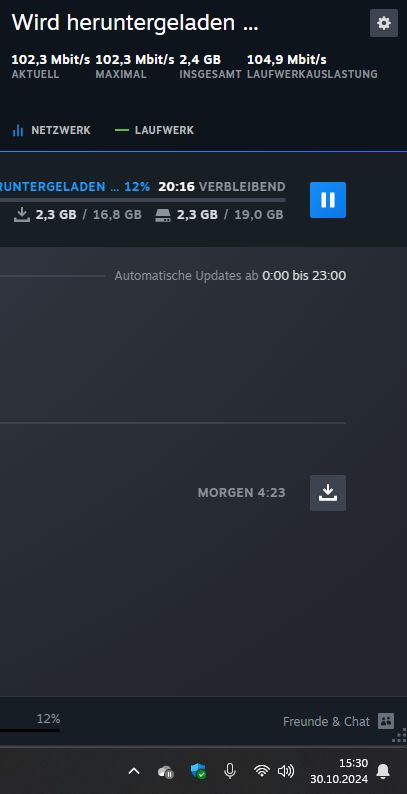
Task: Click the microphone tray icon
Action: (230, 771)
